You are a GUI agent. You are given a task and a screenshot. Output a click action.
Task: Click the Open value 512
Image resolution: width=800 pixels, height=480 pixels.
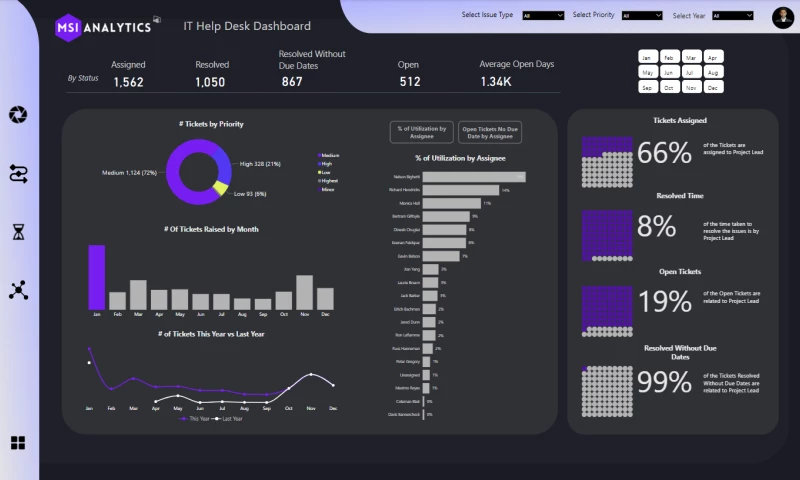(x=410, y=82)
